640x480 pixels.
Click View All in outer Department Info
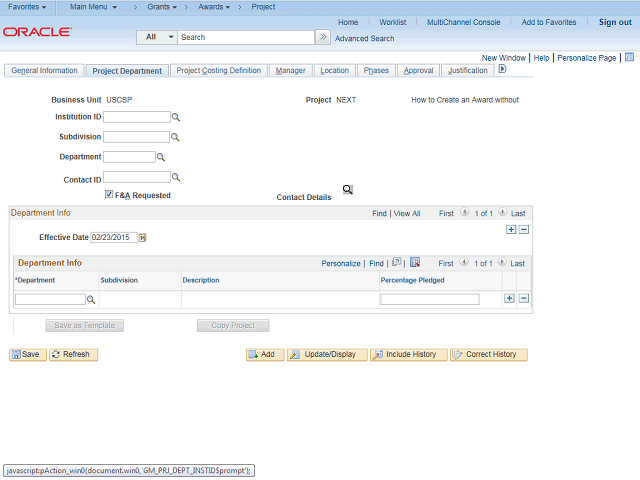407,213
